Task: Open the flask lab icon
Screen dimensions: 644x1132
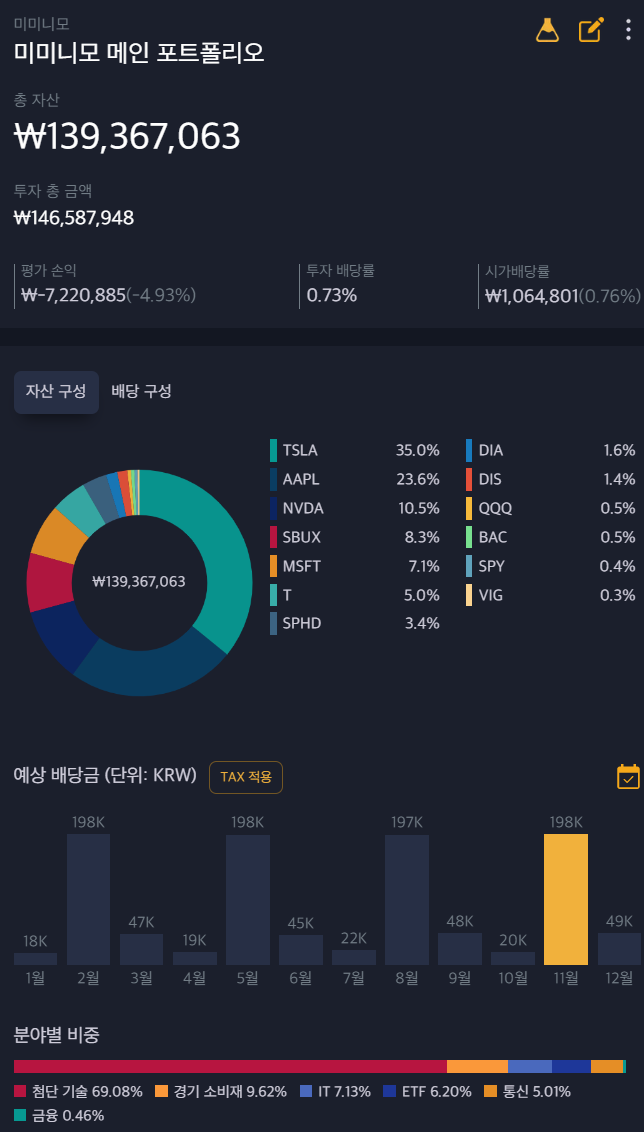Action: (547, 30)
